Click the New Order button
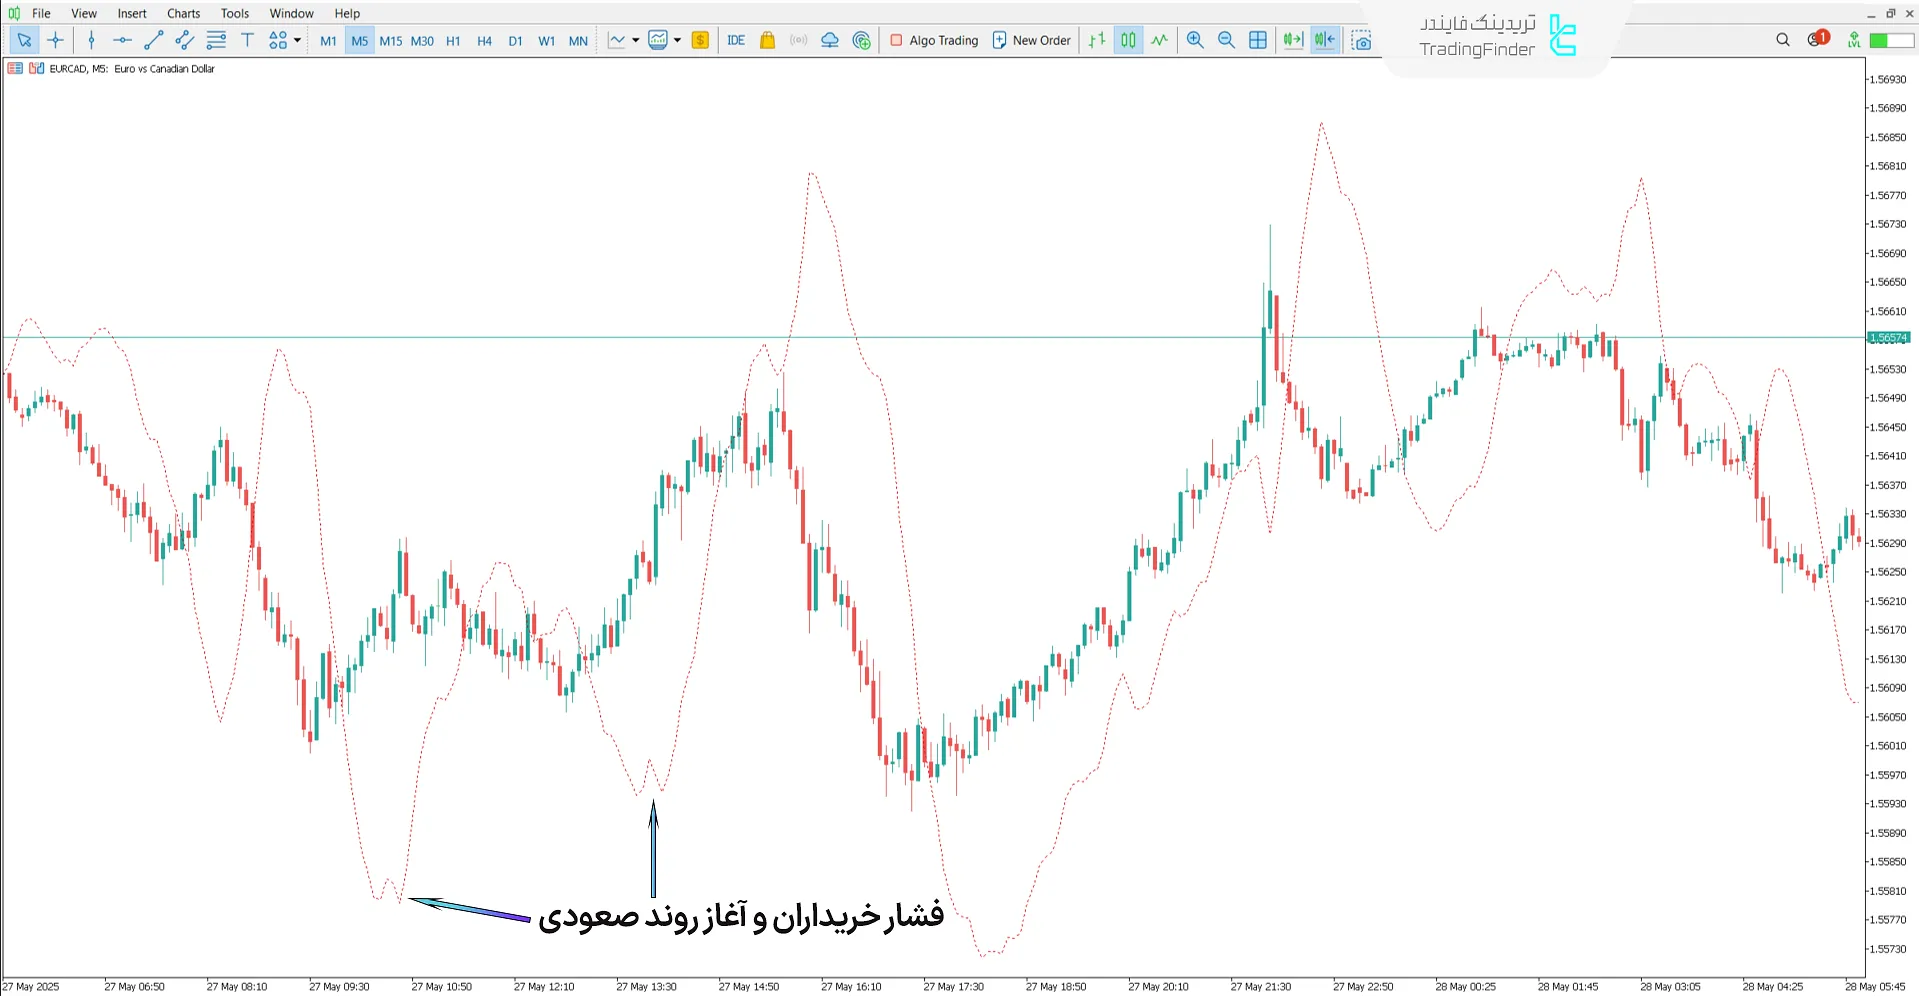The height and width of the screenshot is (996, 1919). (1031, 40)
